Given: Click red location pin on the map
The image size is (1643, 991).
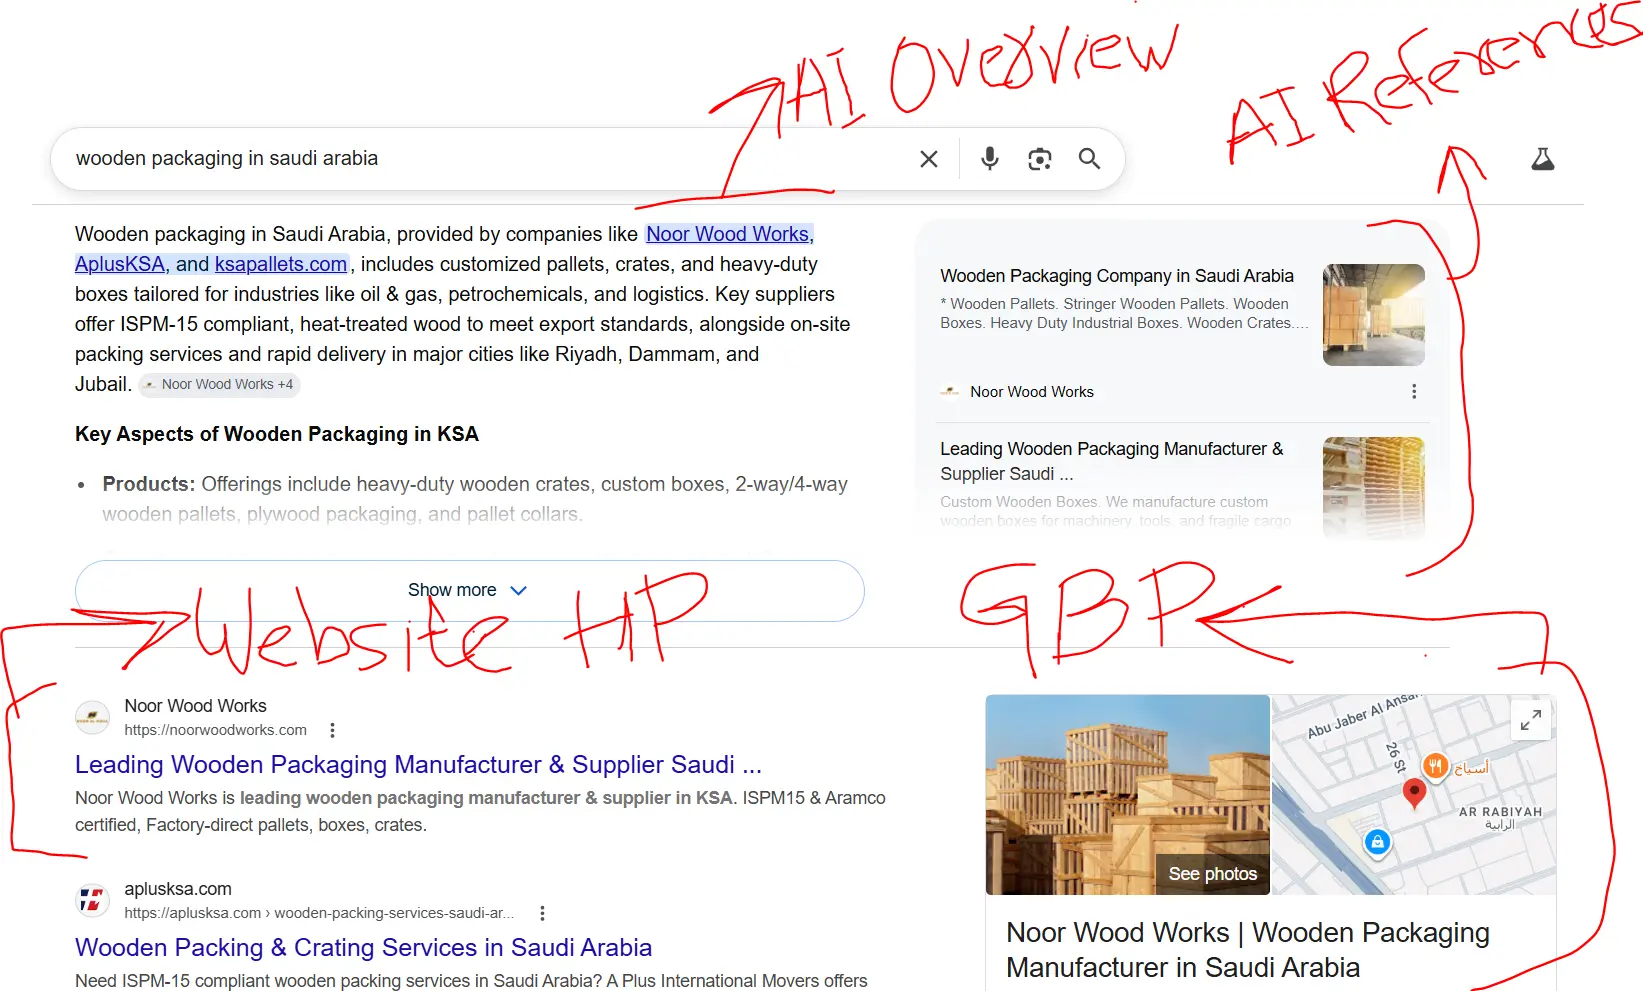Looking at the screenshot, I should (x=1414, y=794).
